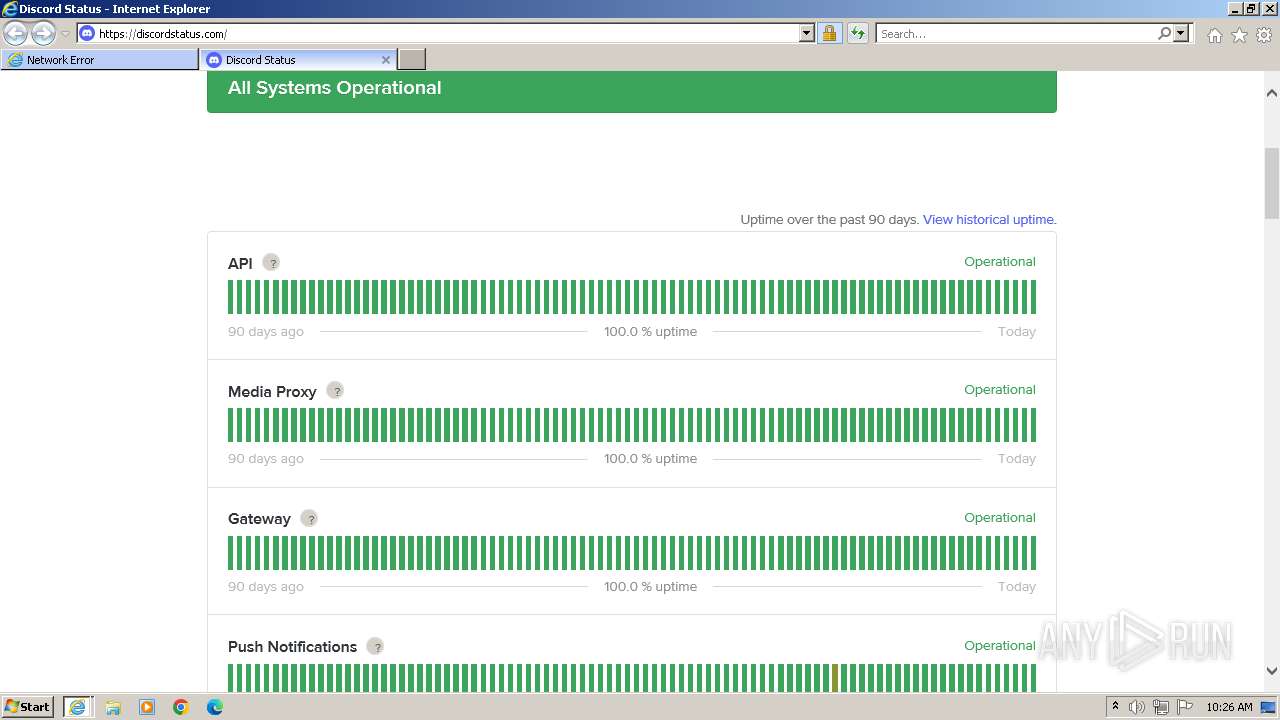Switch to the Network Error tab
1280x720 pixels.
100,60
